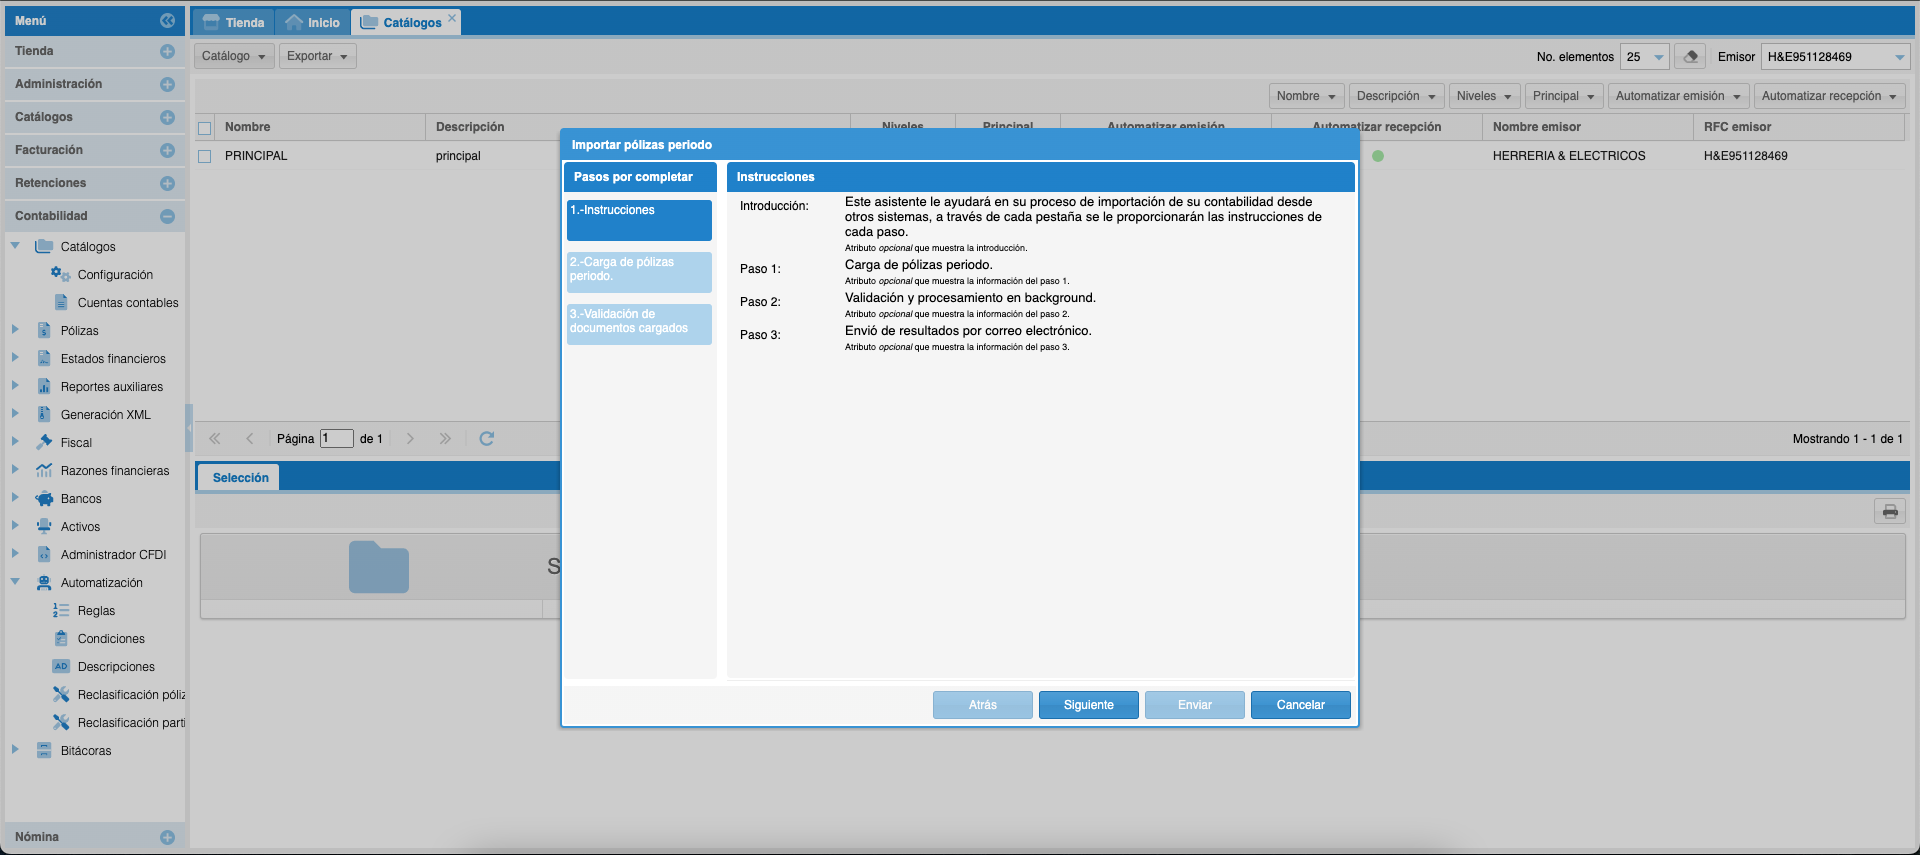
Task: Open the Catálogo dropdown menu
Action: 233,56
